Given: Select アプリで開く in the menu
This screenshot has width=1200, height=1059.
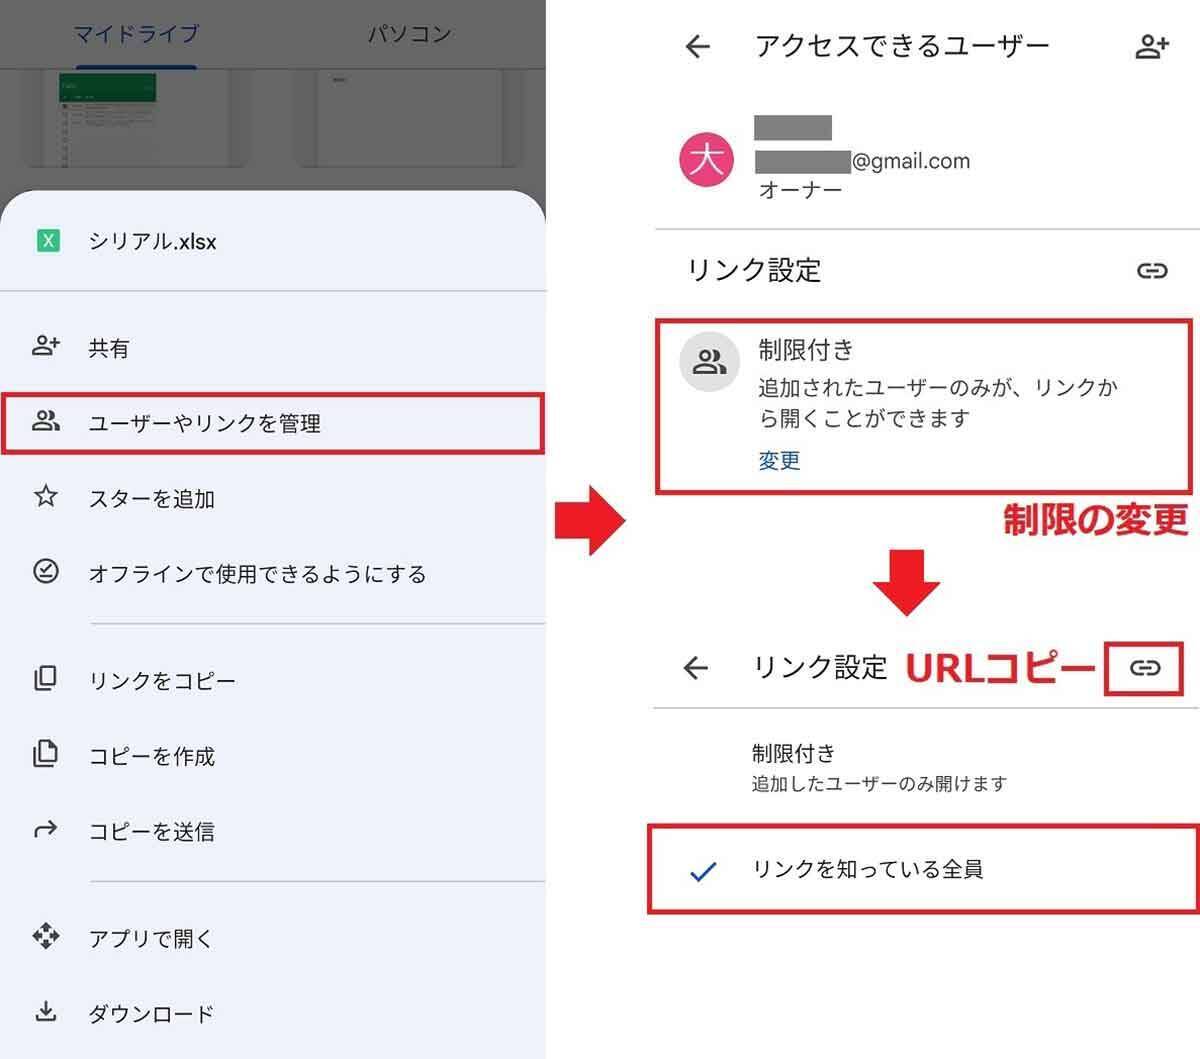Looking at the screenshot, I should pyautogui.click(x=151, y=938).
